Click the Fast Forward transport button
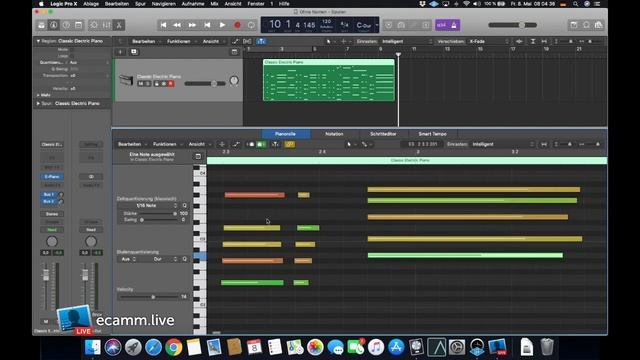Viewport: 640px width, 360px height. coord(192,25)
